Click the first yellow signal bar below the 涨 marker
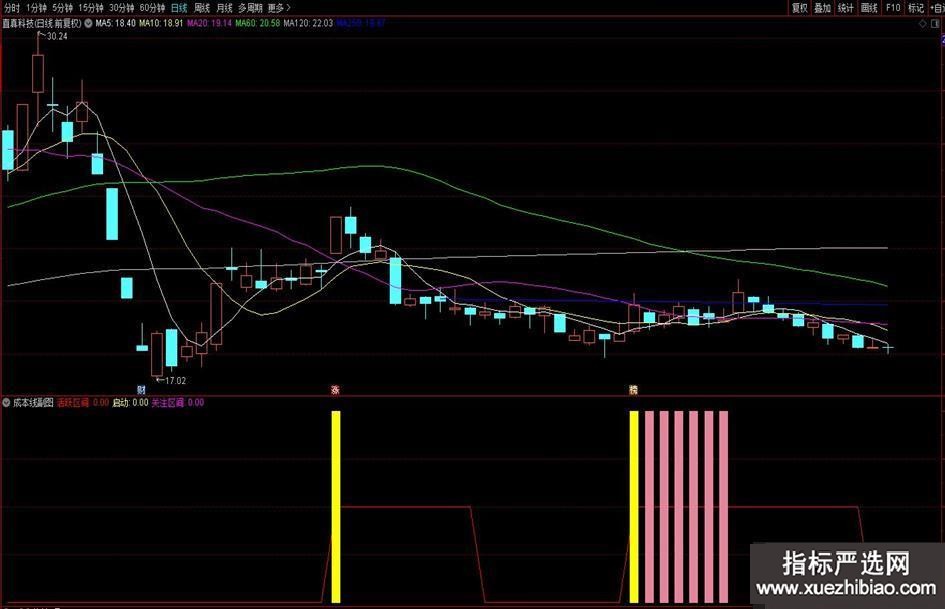This screenshot has height=609, width=945. [x=336, y=506]
